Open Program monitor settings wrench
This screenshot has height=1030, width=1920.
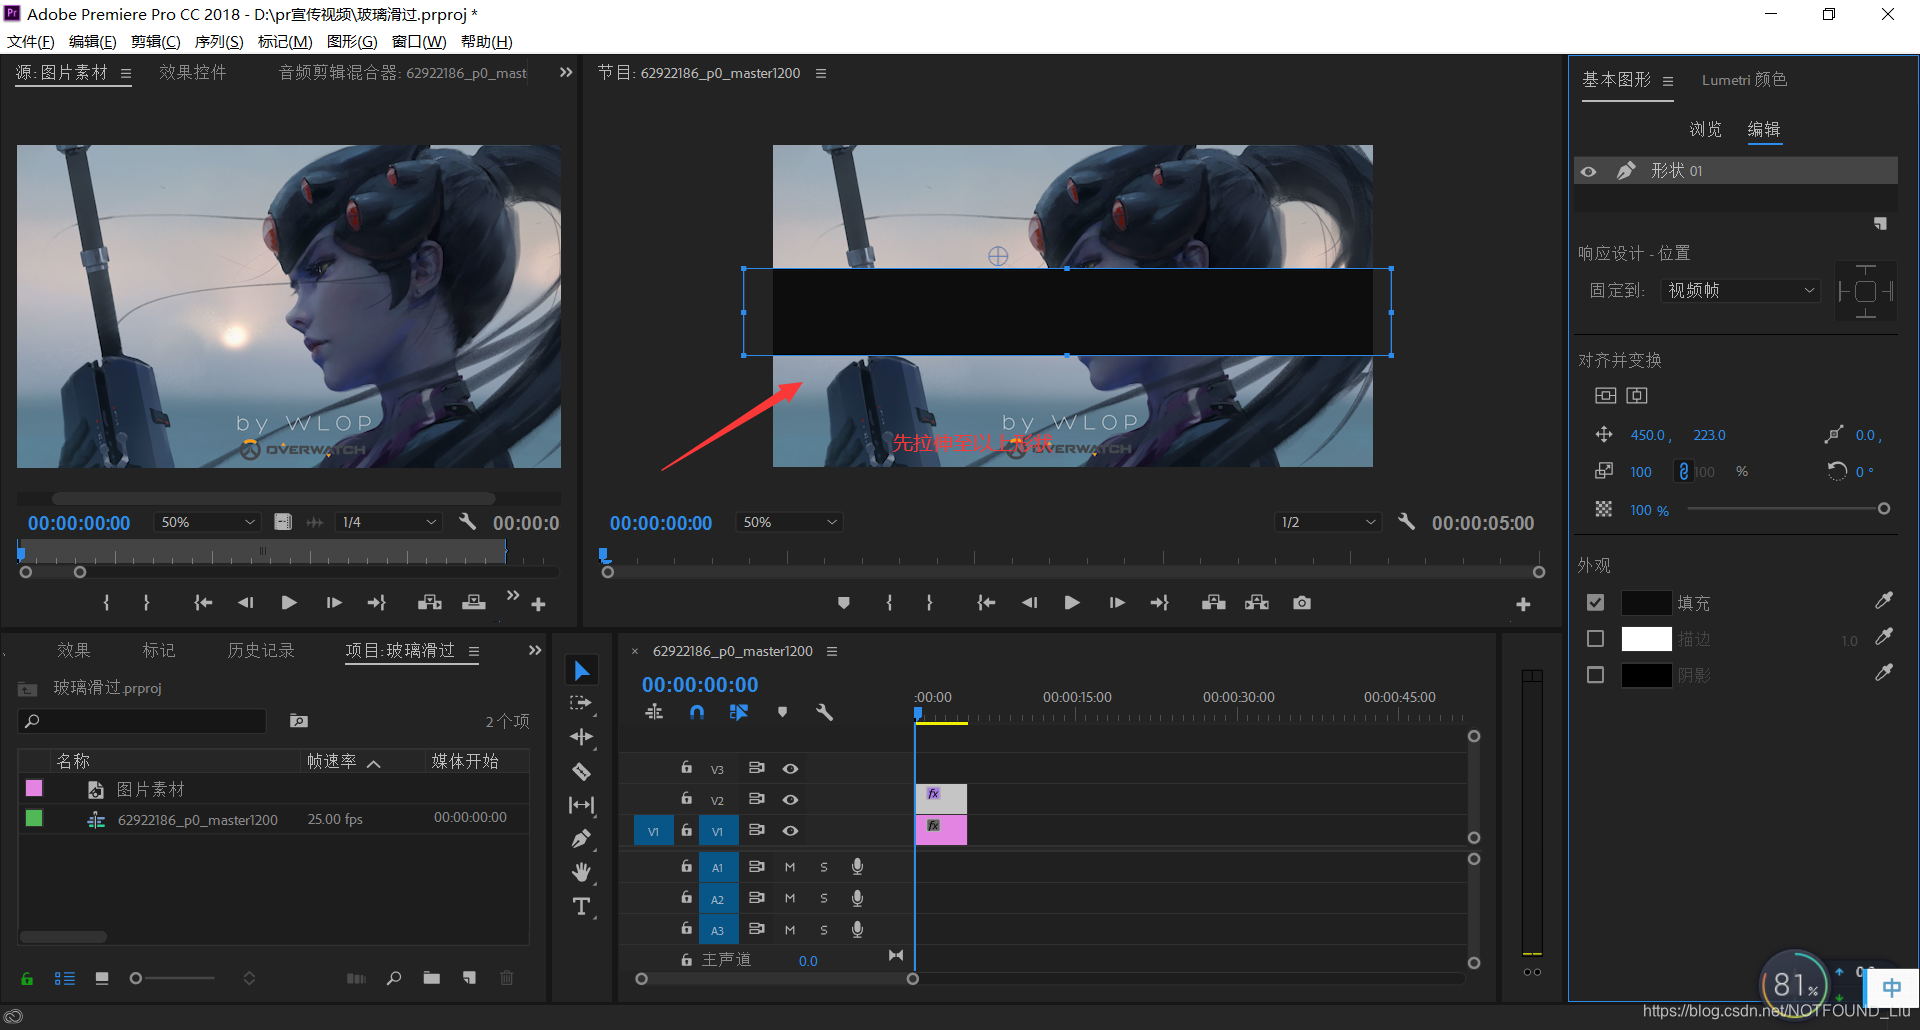pos(1406,521)
